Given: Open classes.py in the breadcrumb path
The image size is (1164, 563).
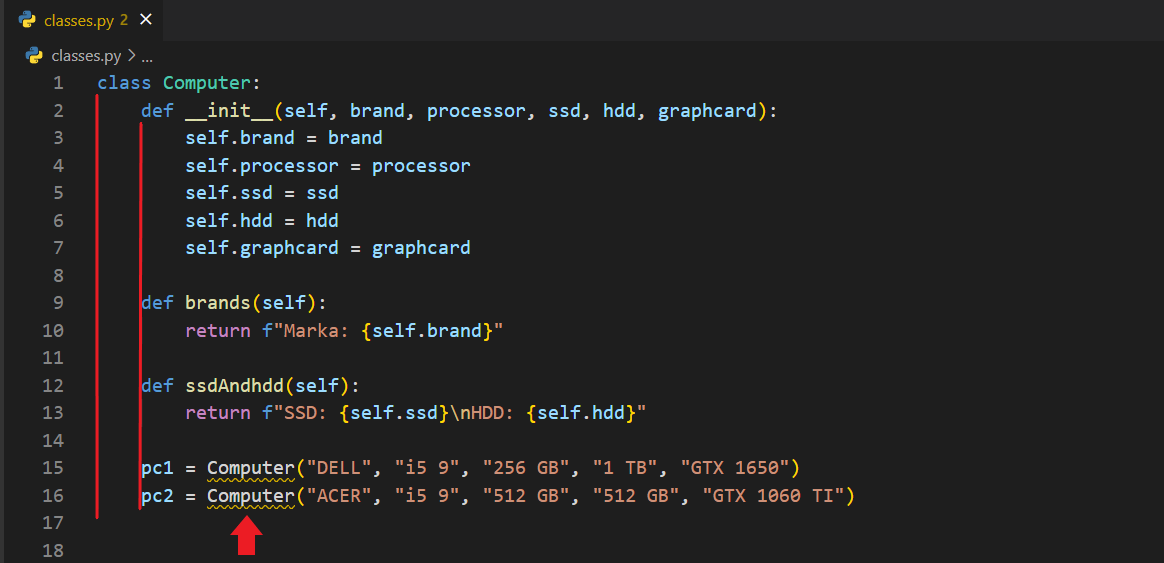Looking at the screenshot, I should point(85,56).
